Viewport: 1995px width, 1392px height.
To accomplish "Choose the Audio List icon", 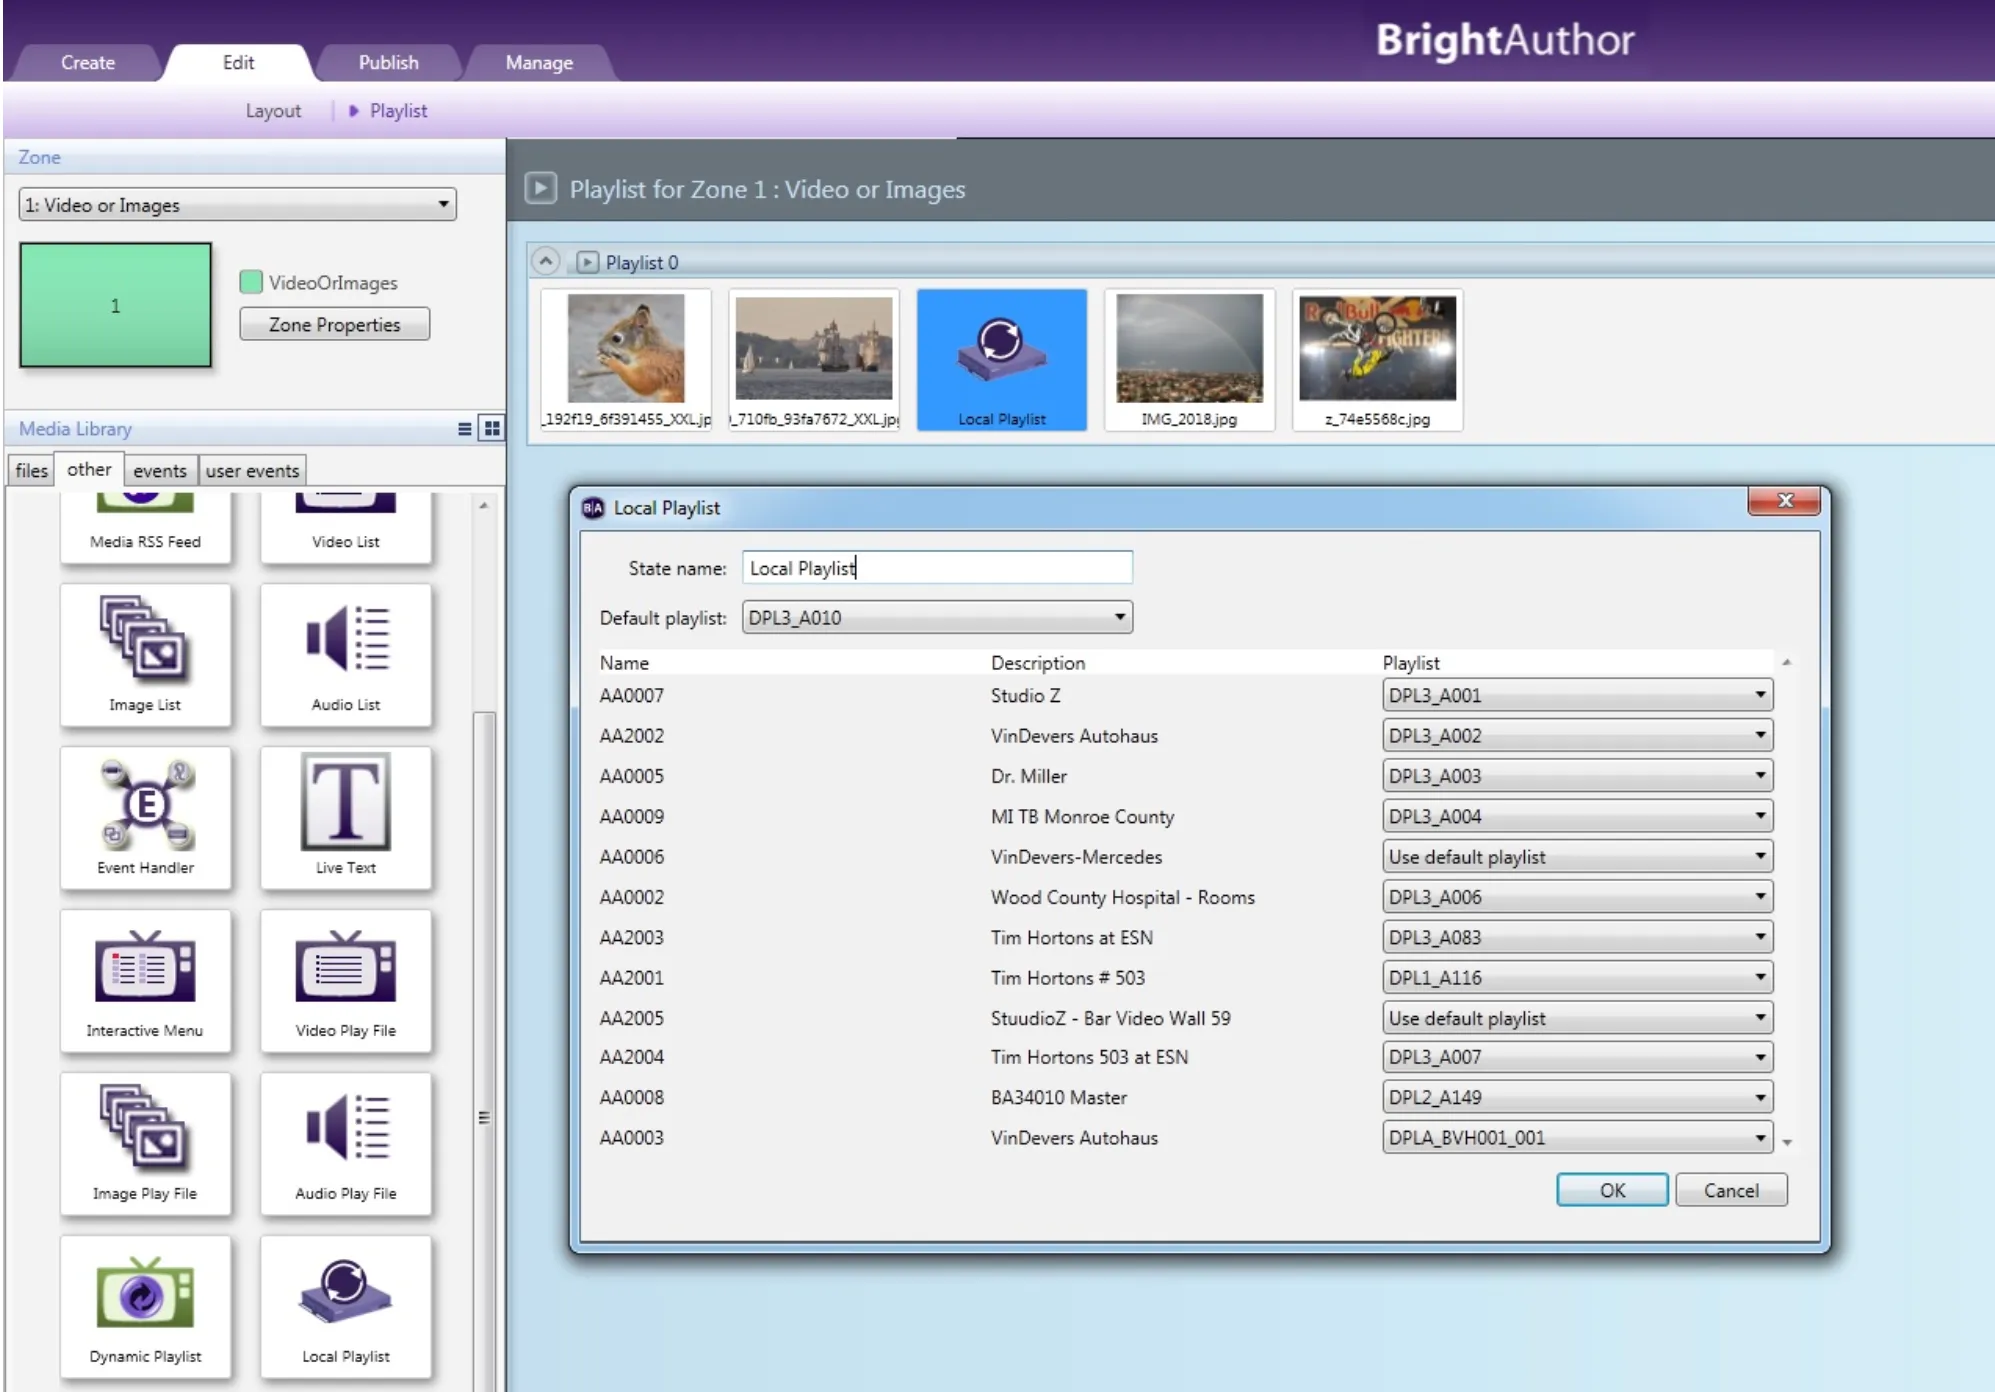I will point(346,655).
